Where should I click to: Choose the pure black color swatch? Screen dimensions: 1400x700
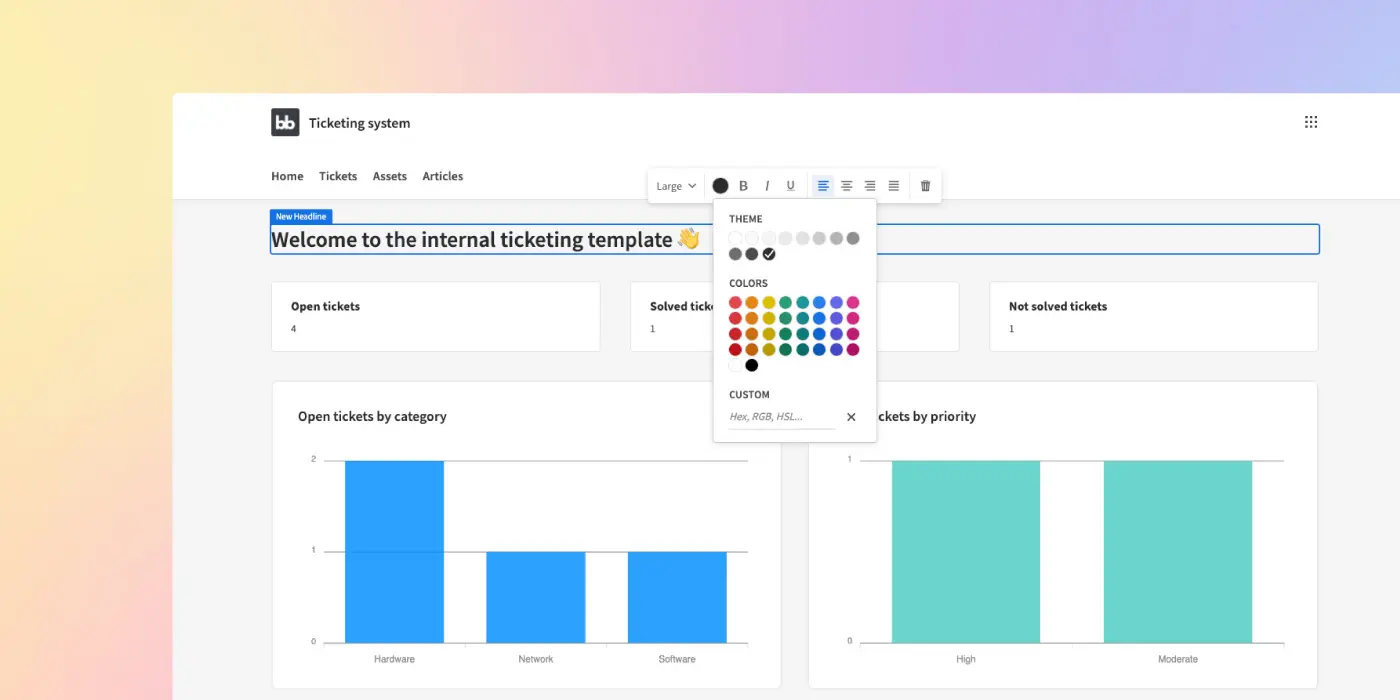coord(752,365)
